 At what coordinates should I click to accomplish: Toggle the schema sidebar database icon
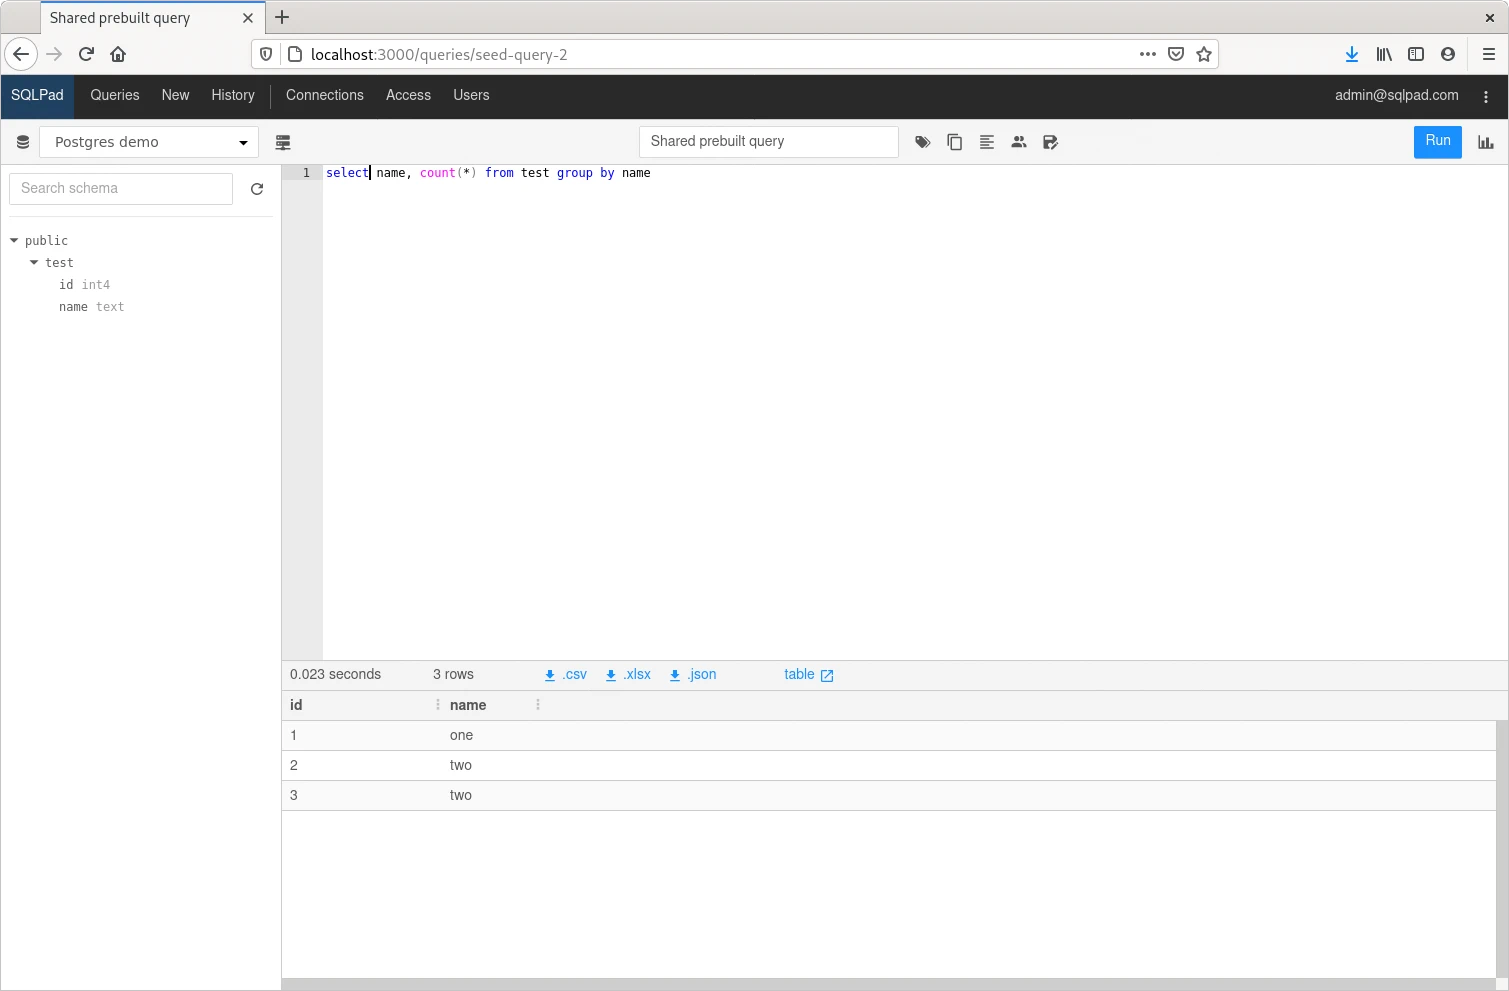[x=23, y=142]
